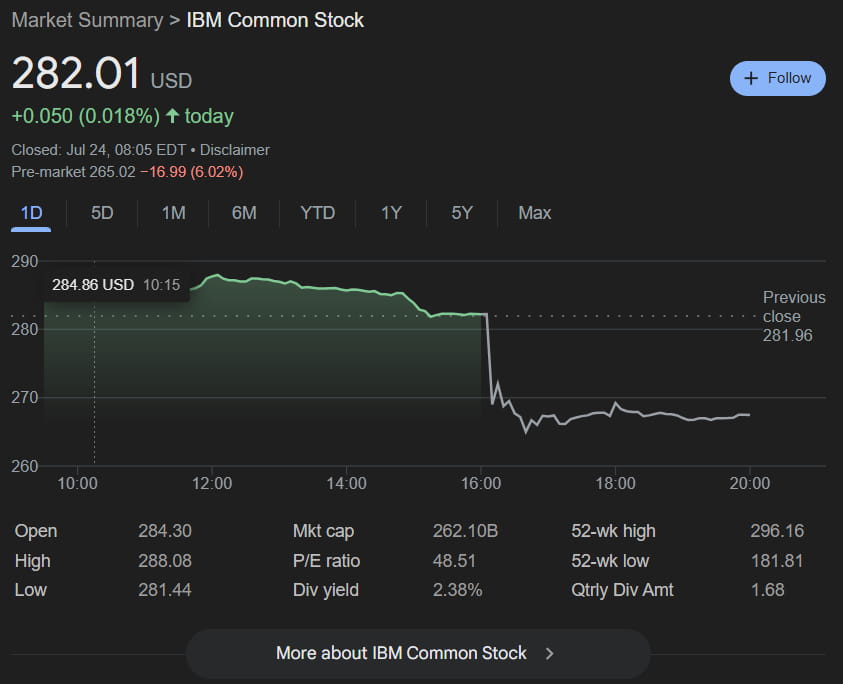Click the plus icon in Follow button
Image resolution: width=843 pixels, height=684 pixels.
[x=751, y=79]
